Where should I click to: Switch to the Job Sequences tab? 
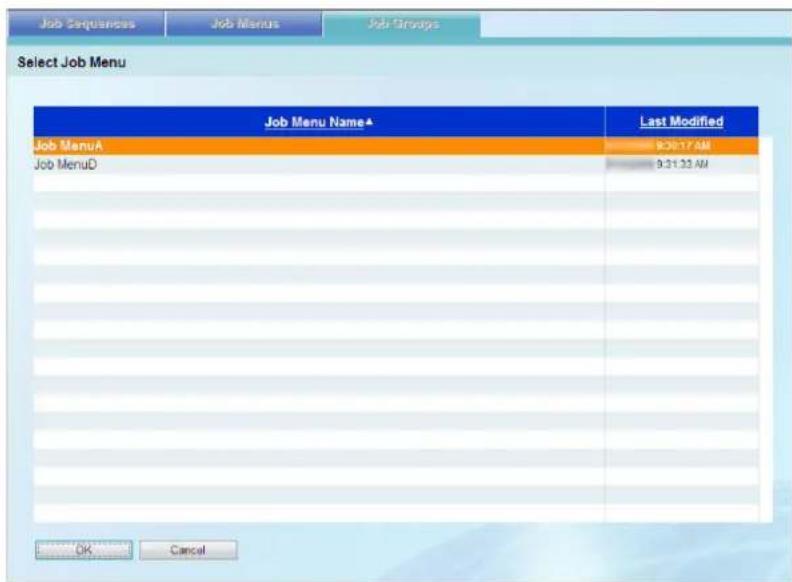coord(86,24)
